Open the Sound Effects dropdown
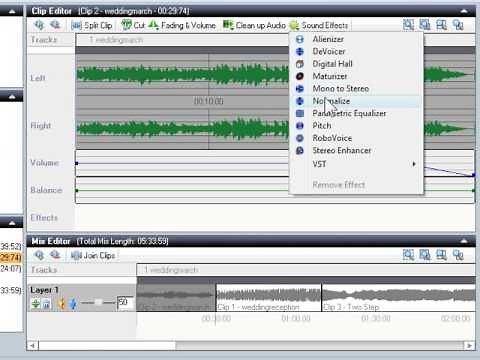Viewport: 480px width, 360px height. click(x=319, y=25)
